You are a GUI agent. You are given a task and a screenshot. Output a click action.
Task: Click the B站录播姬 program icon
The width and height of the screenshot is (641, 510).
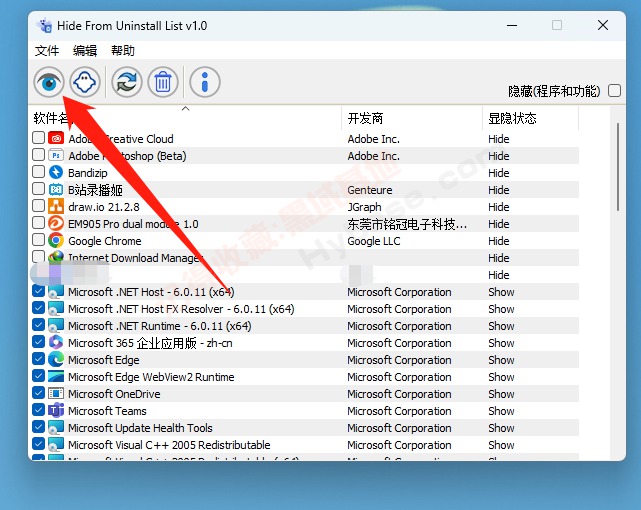(x=56, y=190)
